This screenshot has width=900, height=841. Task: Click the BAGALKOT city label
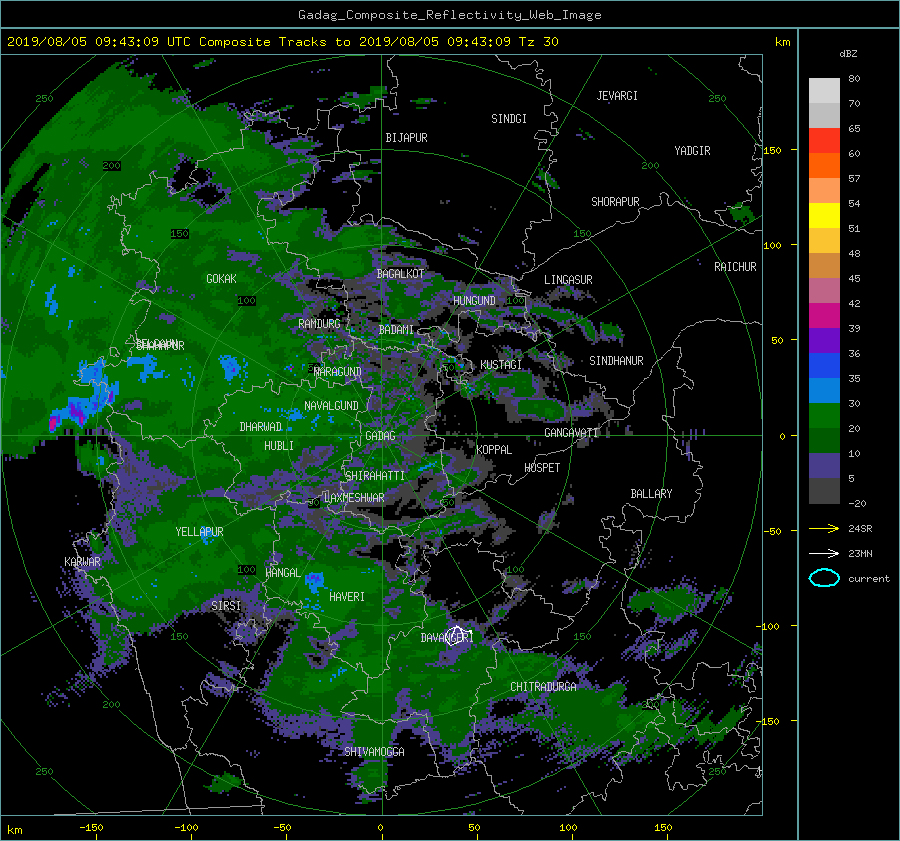tap(400, 274)
